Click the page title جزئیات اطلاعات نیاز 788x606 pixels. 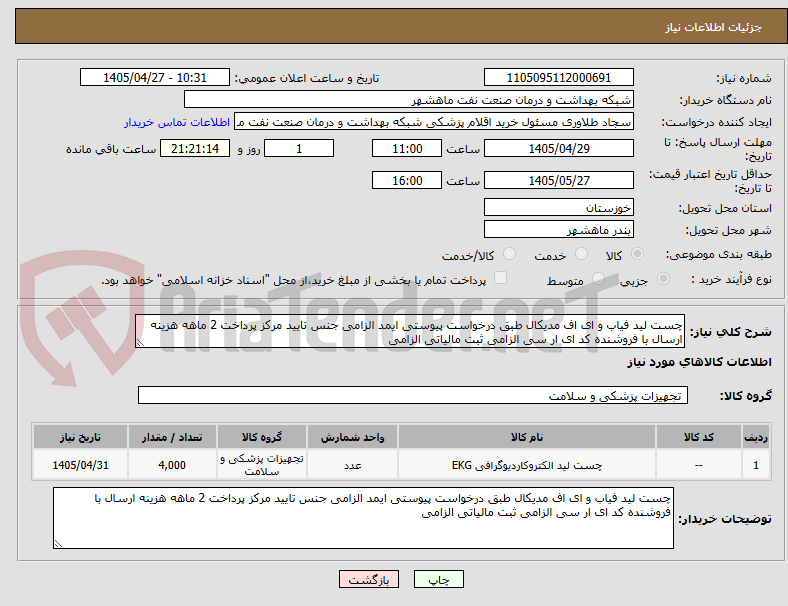click(x=714, y=27)
